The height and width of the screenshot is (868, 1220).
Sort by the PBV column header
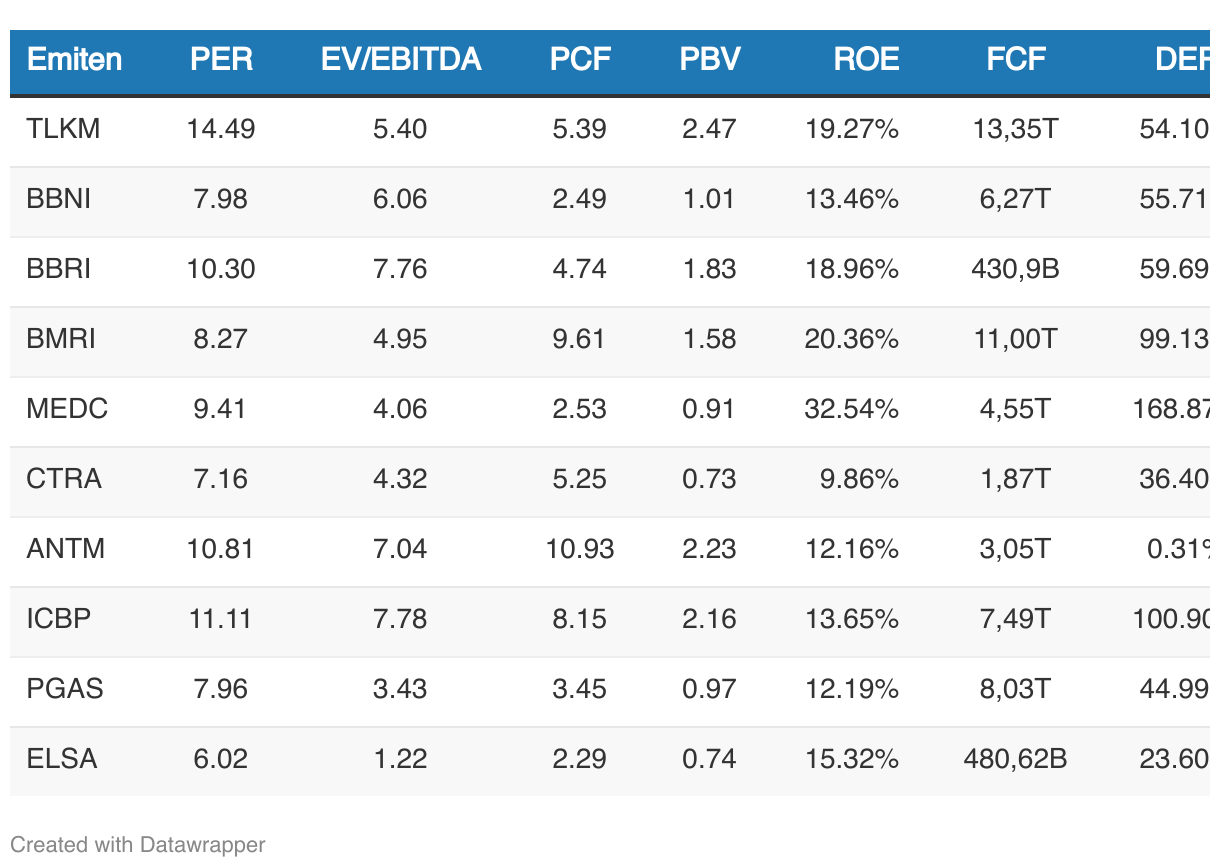710,60
